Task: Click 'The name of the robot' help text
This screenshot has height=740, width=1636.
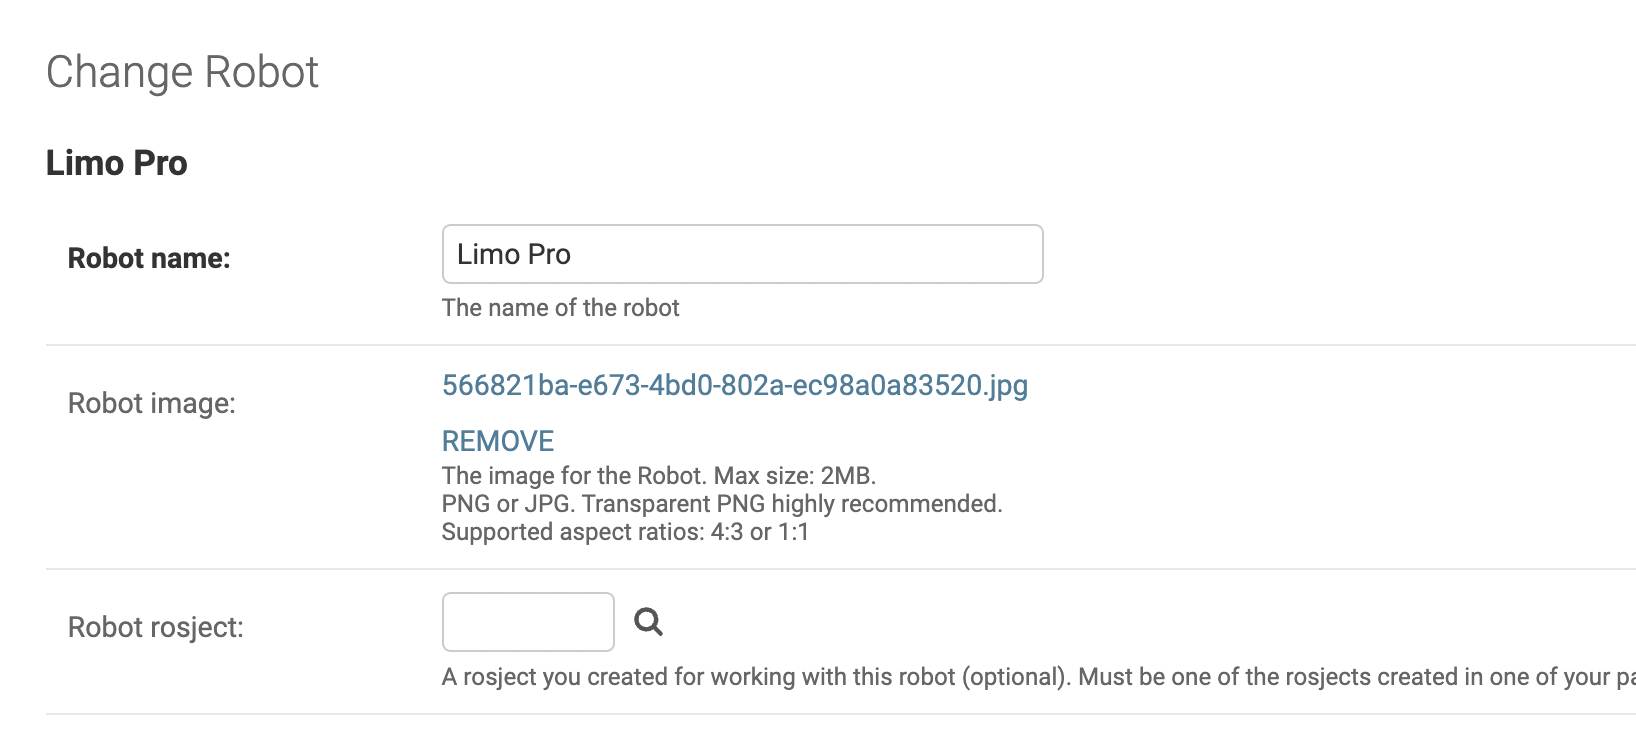Action: (561, 308)
